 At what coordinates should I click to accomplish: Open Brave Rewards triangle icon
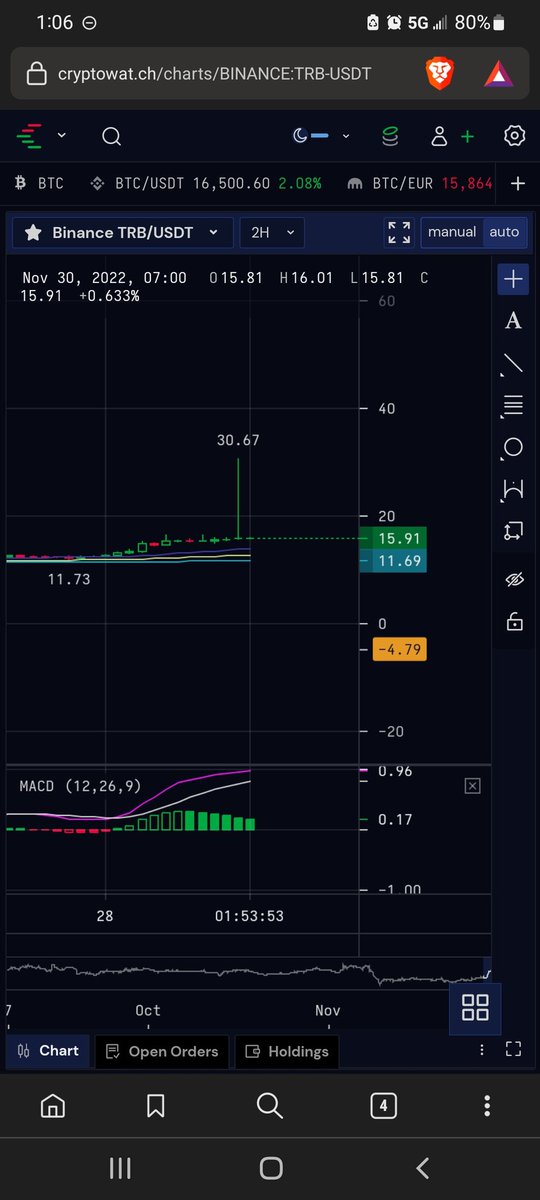tap(498, 73)
